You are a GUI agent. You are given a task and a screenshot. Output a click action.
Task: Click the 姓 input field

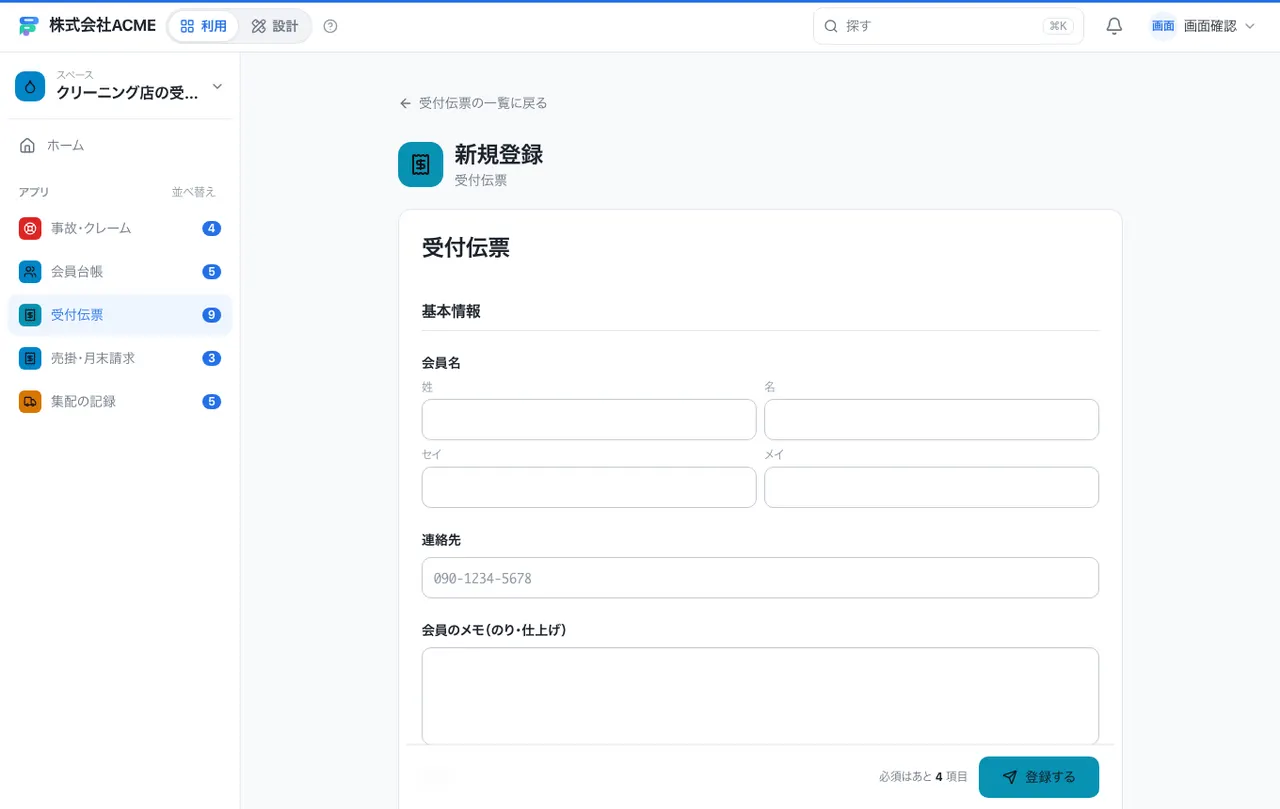[589, 420]
